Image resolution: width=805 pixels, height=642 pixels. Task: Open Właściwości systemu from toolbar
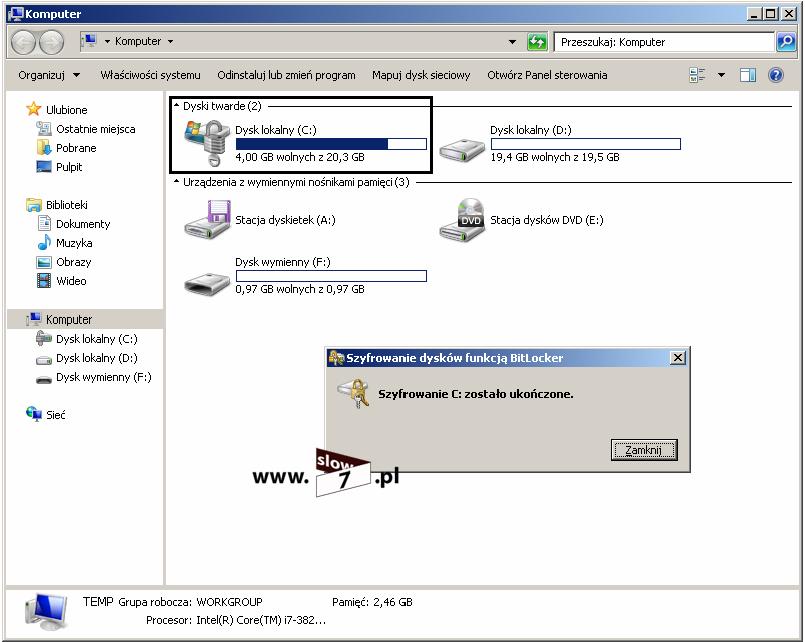click(150, 75)
